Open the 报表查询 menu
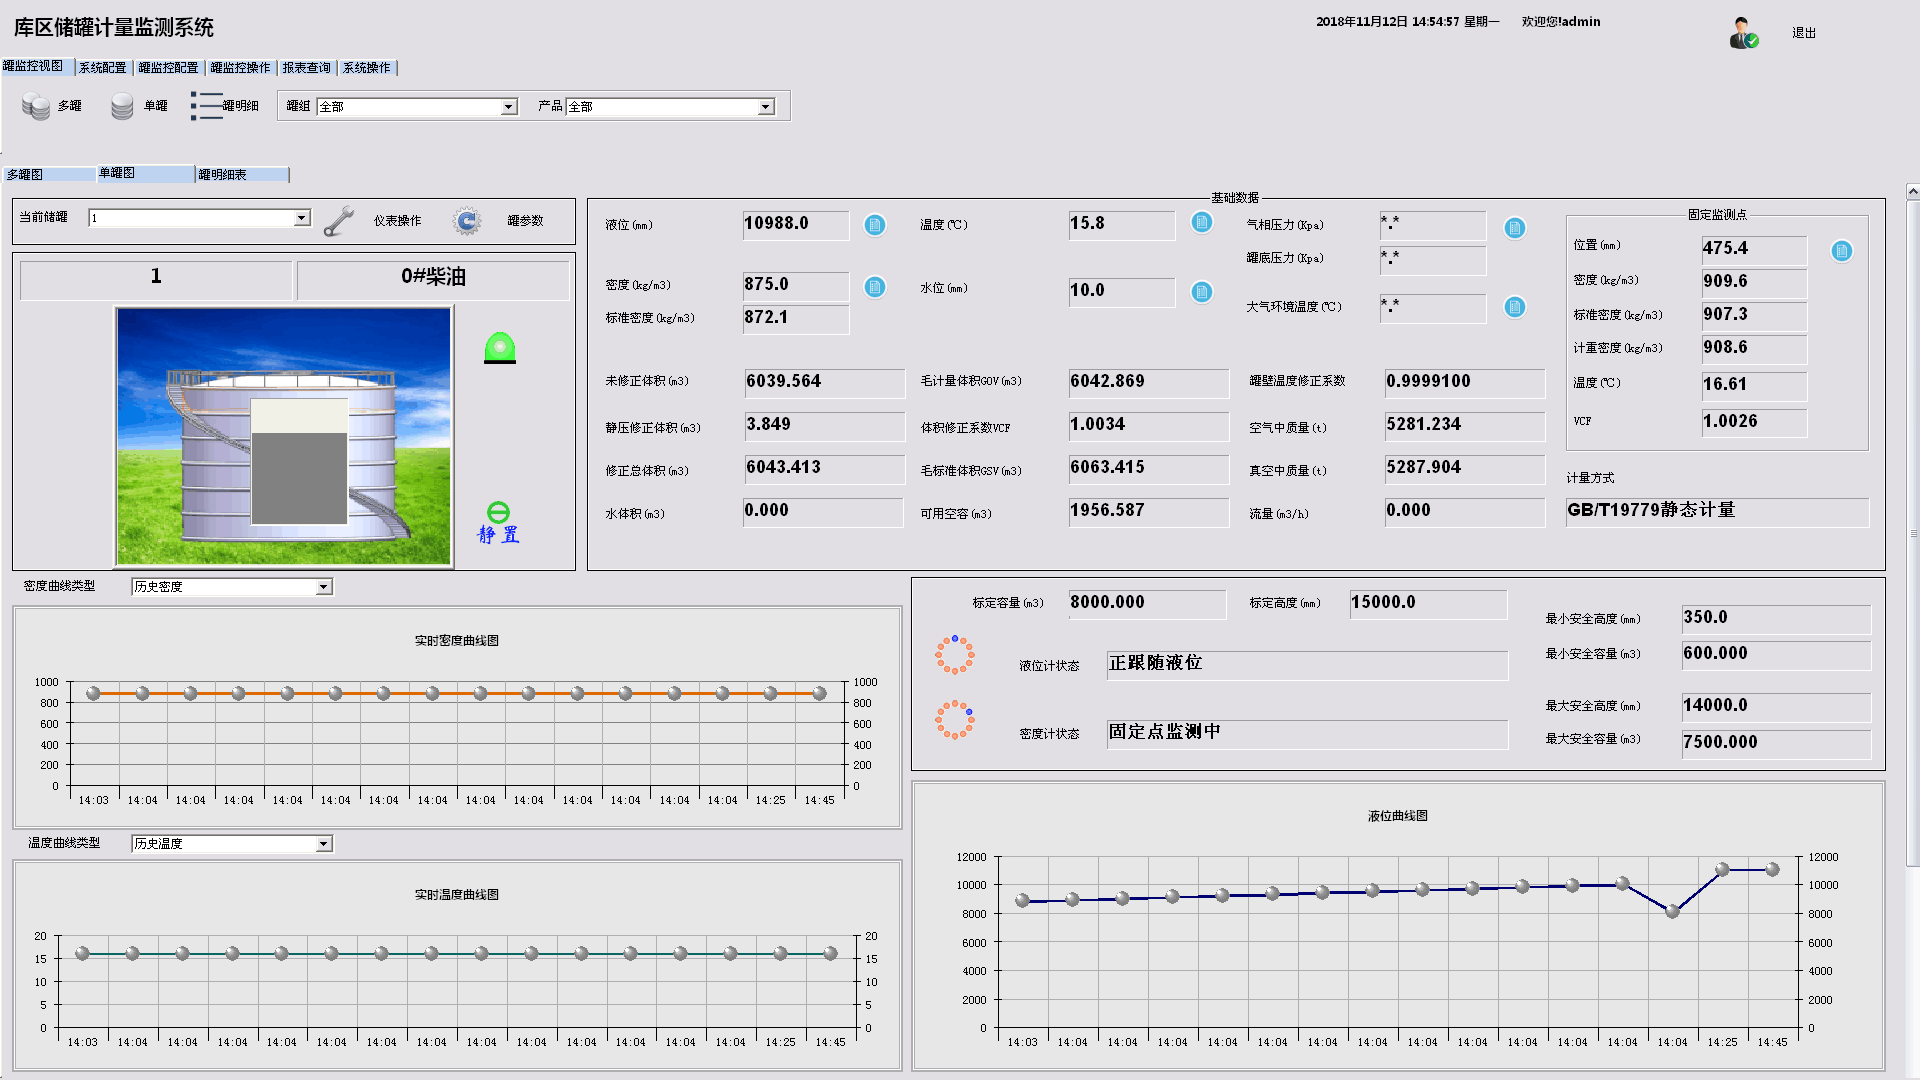The height and width of the screenshot is (1080, 1920). 306,68
